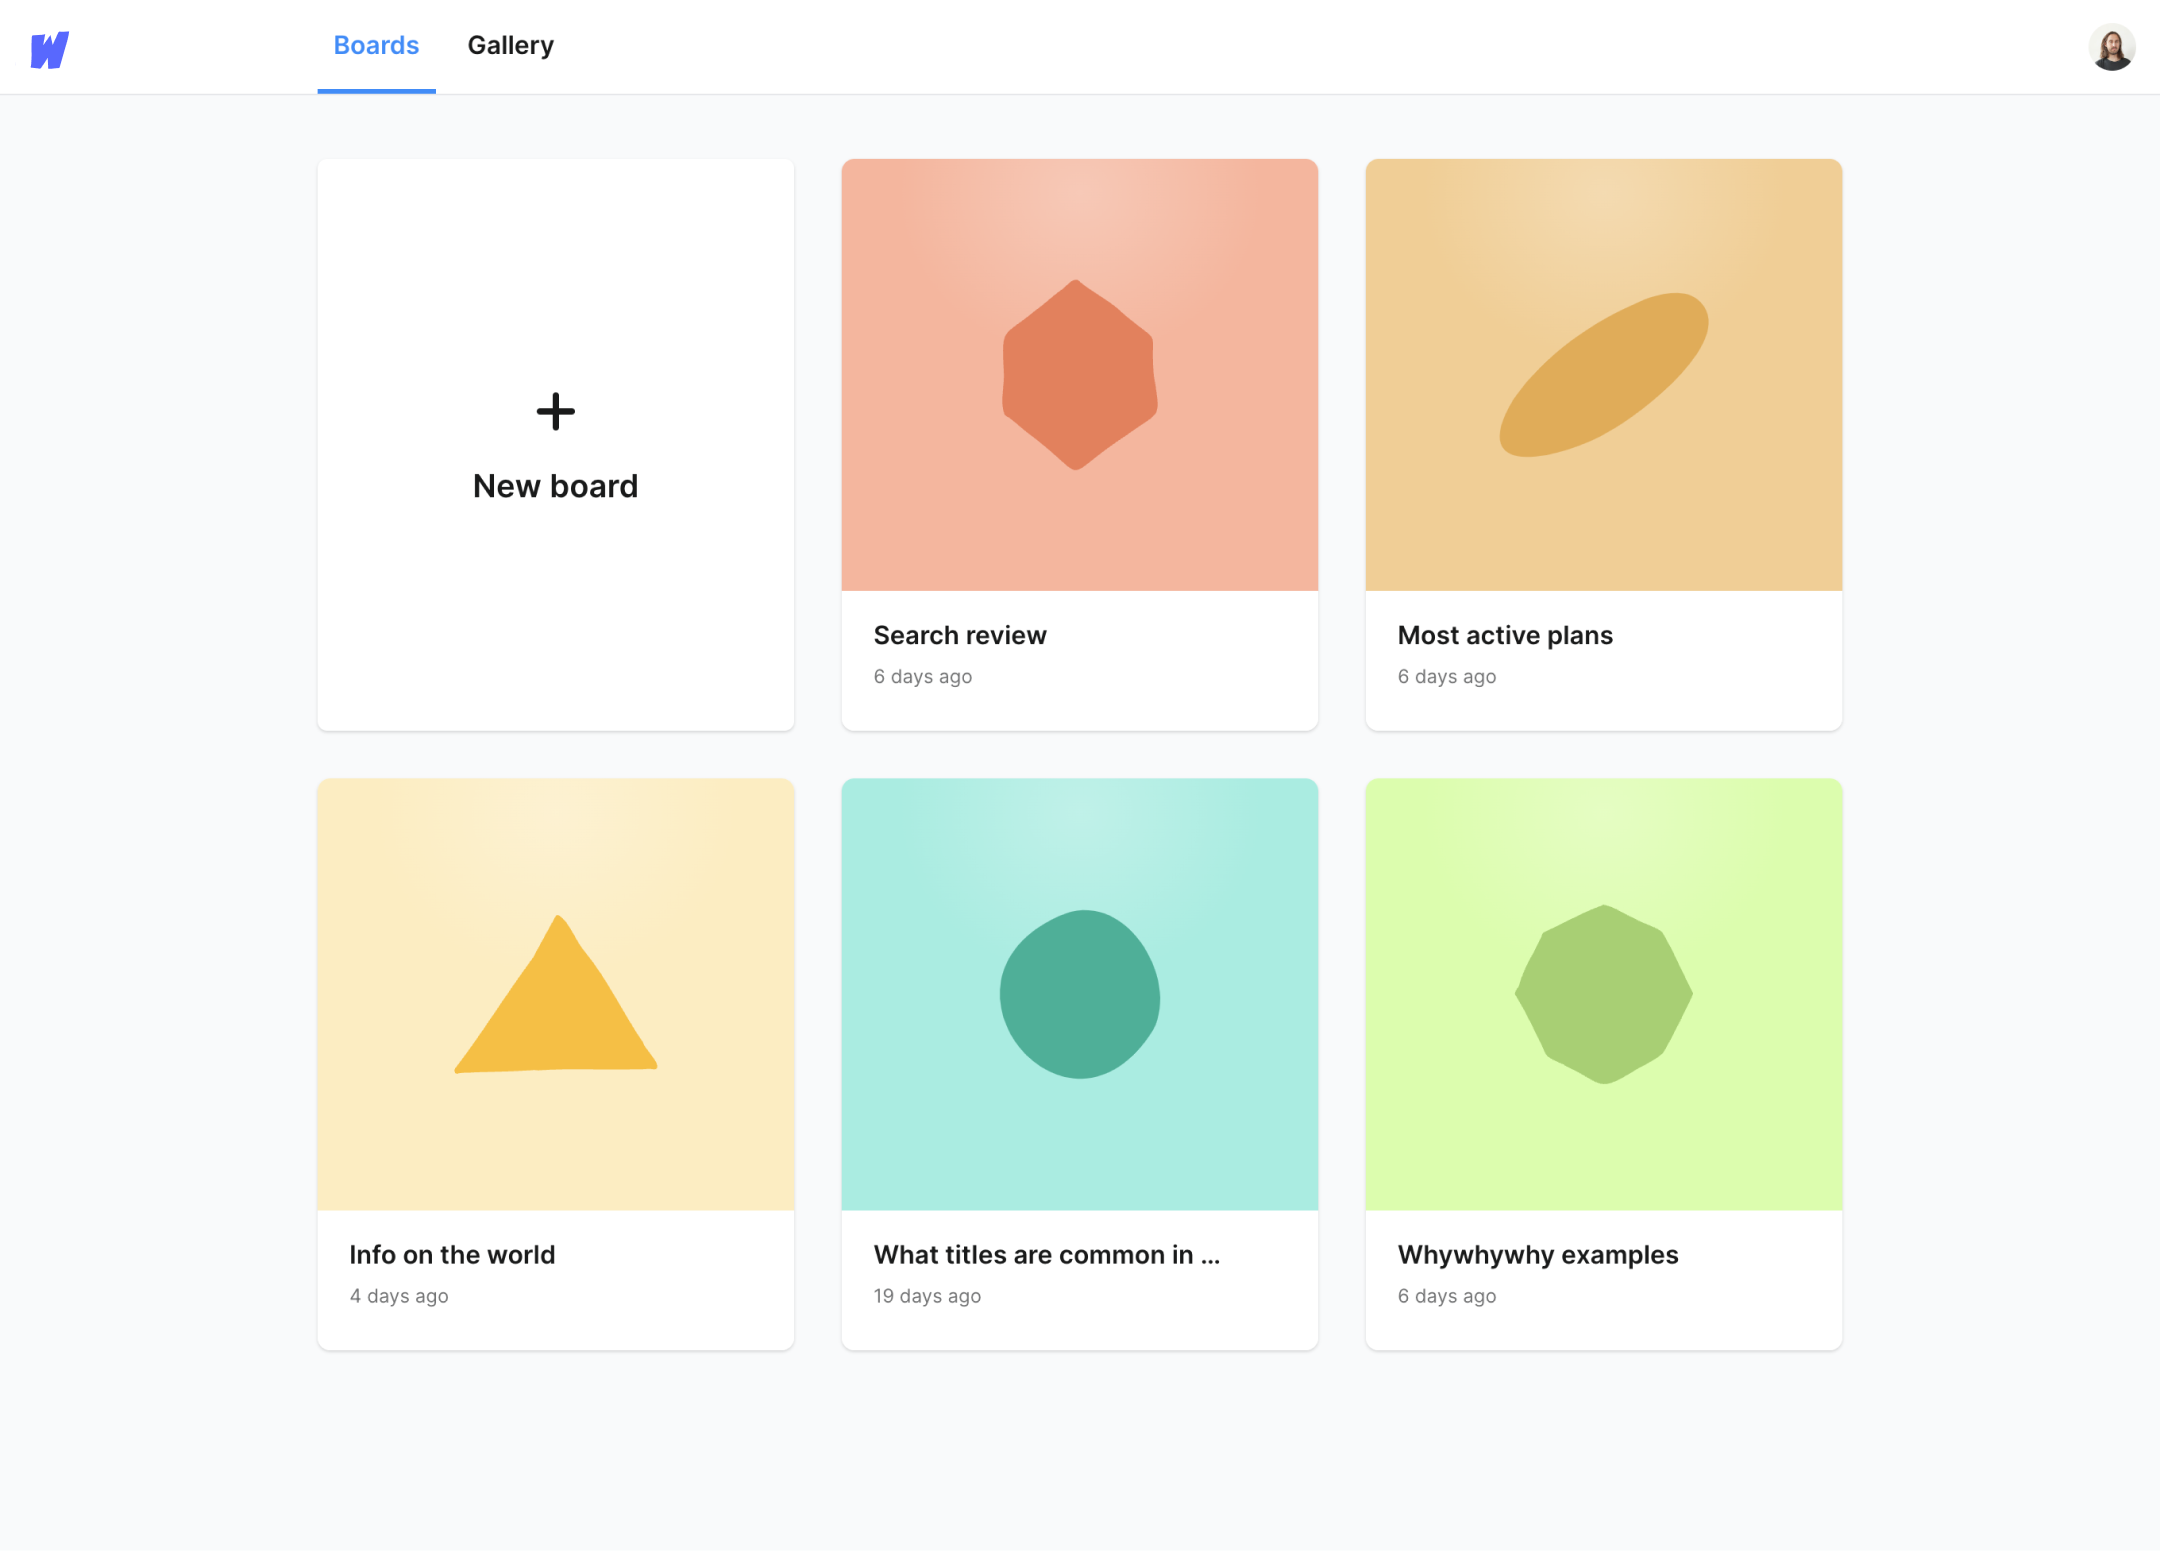Click '6 days ago' under Whywhywhy examples

click(x=1447, y=1296)
